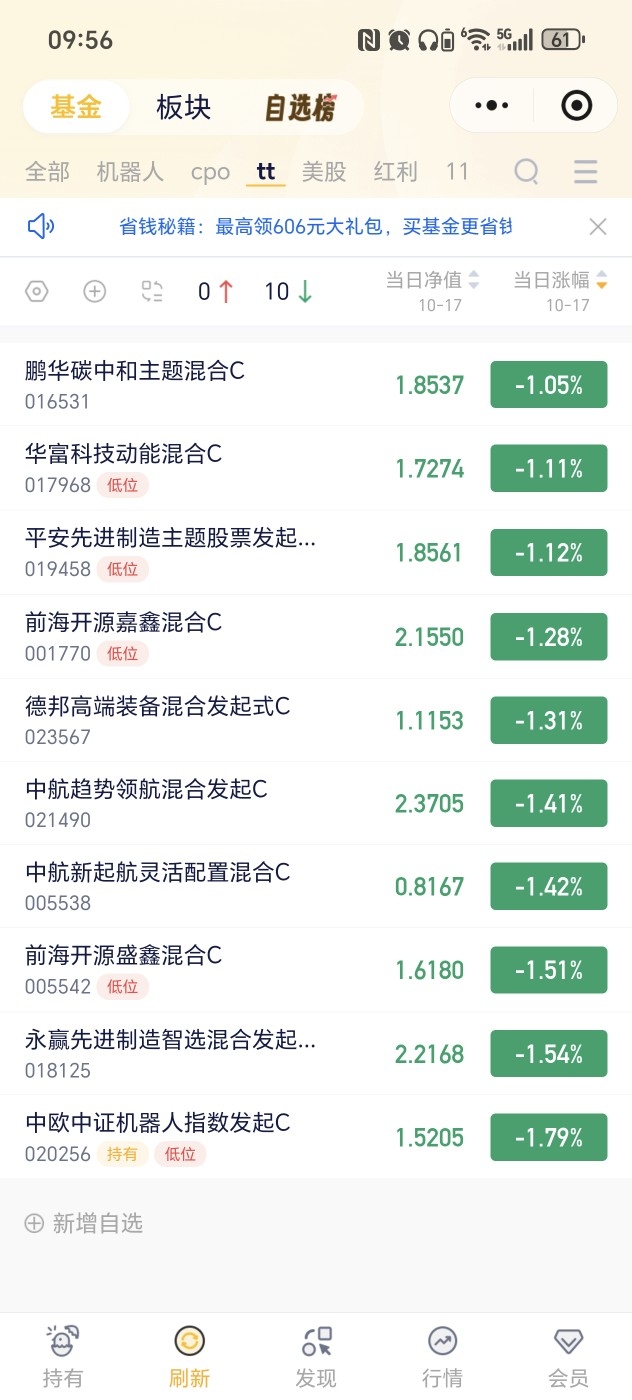Open mini-program three-dot menu
Screen dimensions: 632x1400
pyautogui.click(x=491, y=105)
